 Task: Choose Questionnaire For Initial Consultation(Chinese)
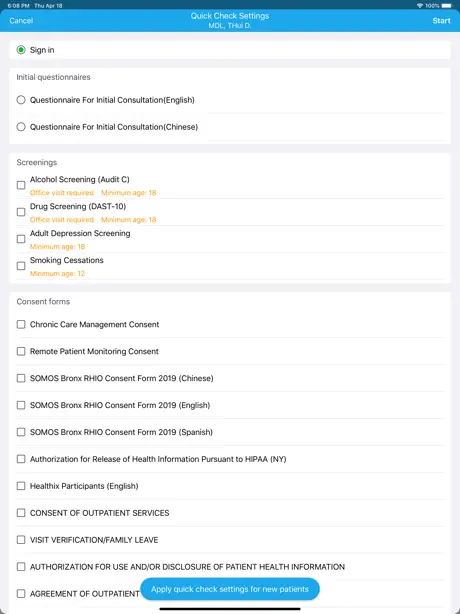[x=21, y=127]
